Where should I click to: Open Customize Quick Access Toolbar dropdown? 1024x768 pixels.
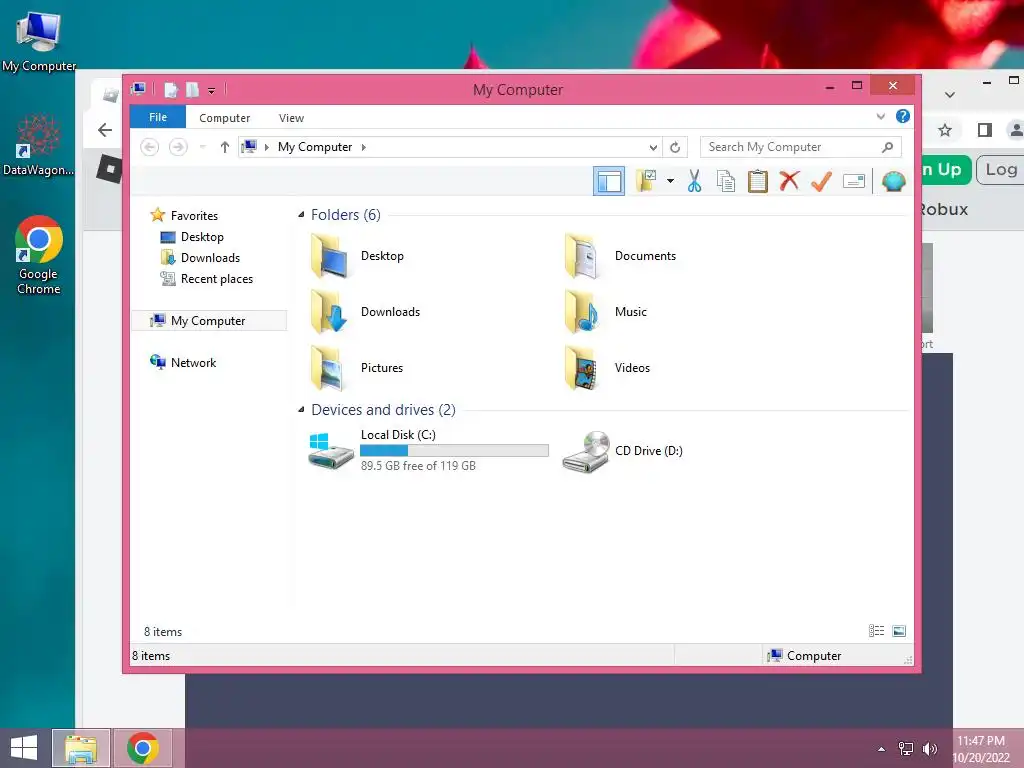pos(212,91)
